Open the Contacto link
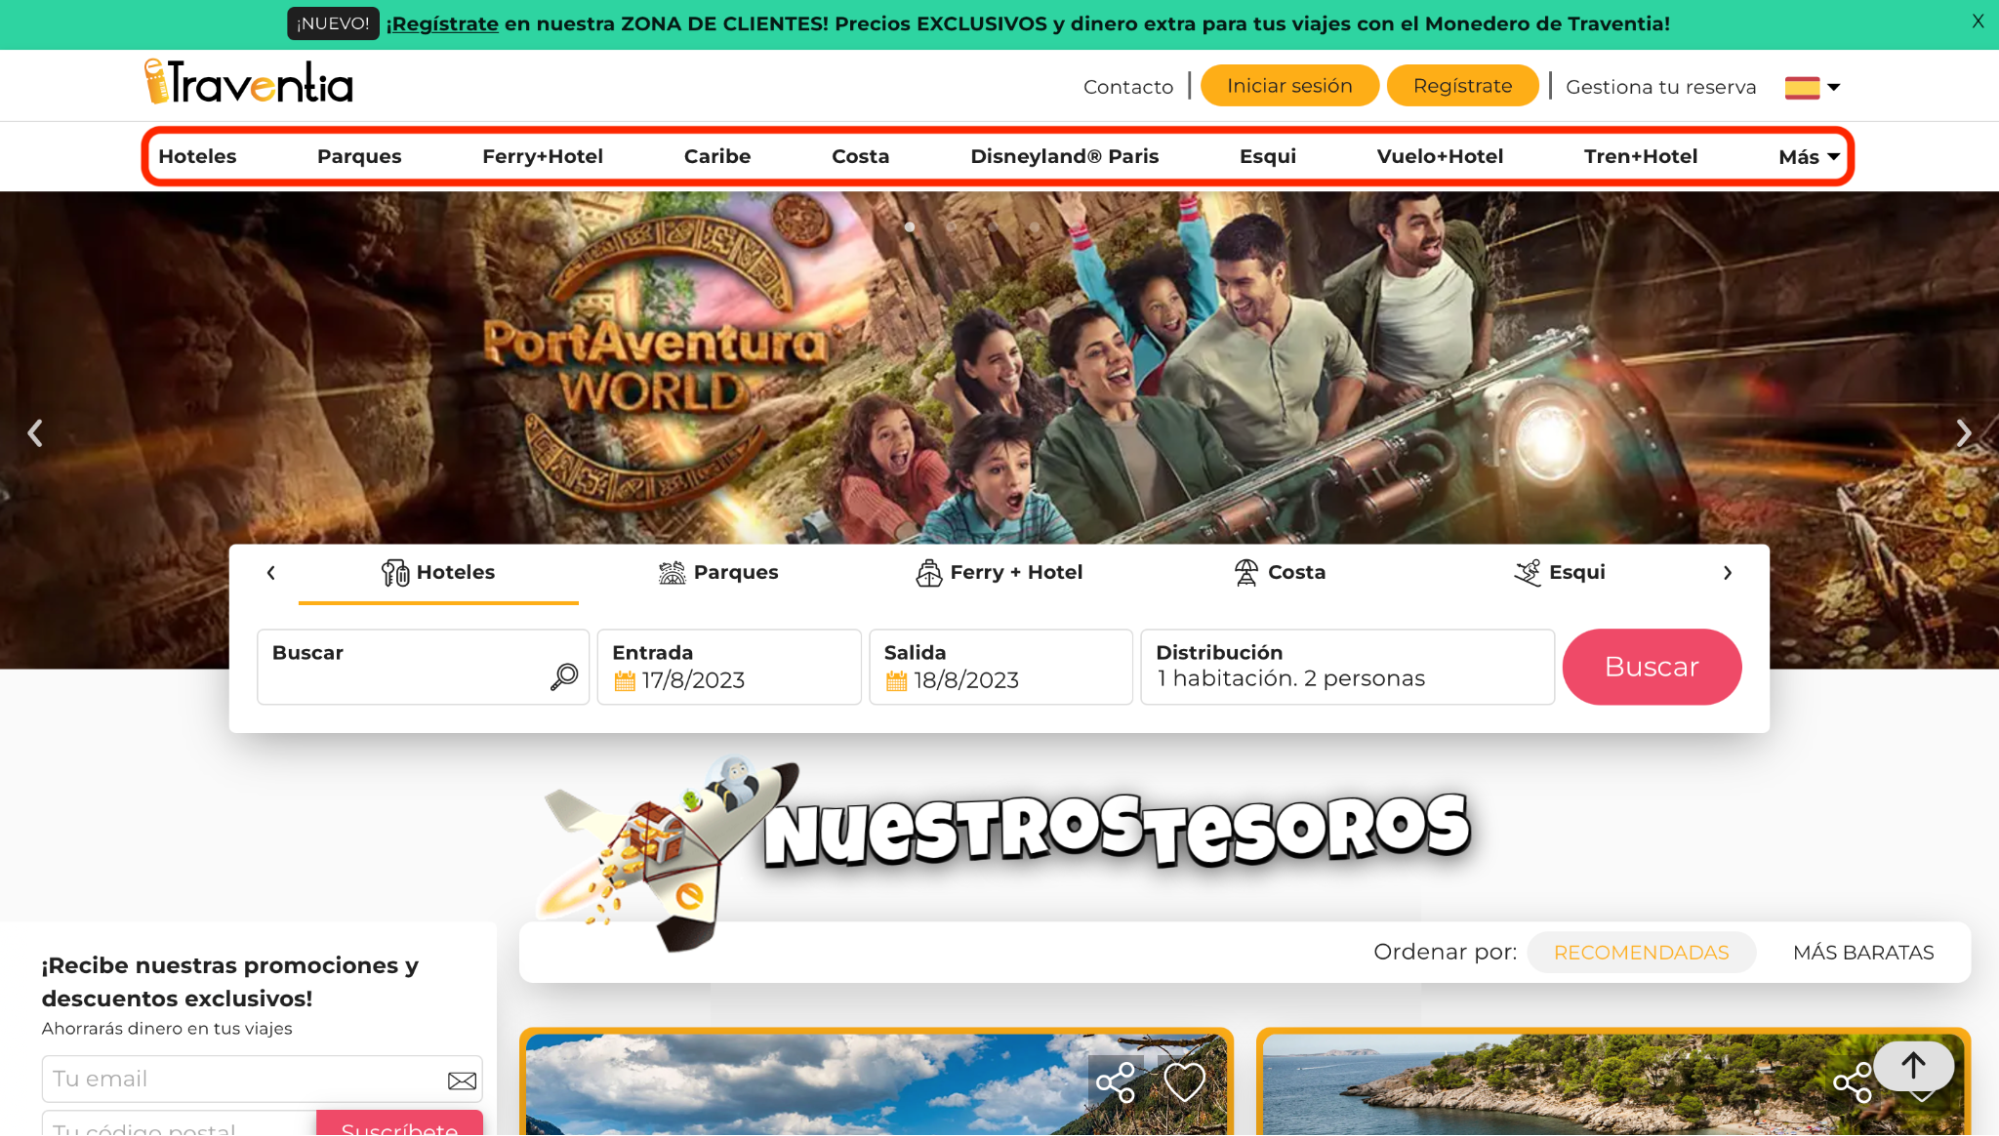The width and height of the screenshot is (1999, 1136). (1128, 87)
